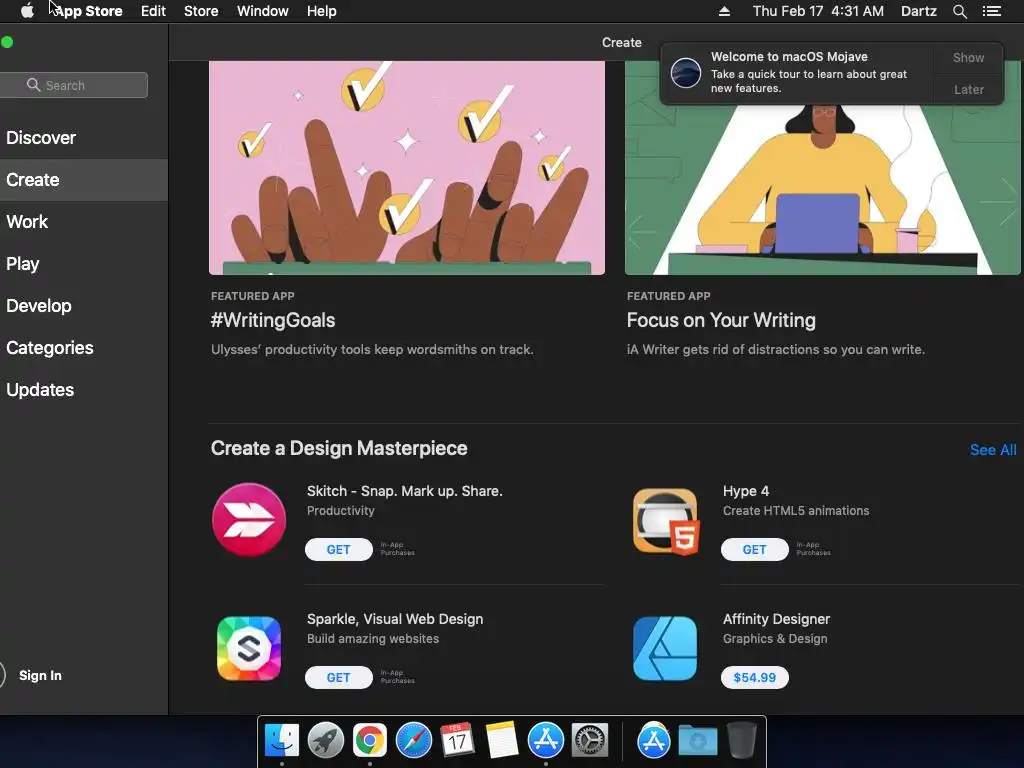The image size is (1024, 768).
Task: Open the Focus on Your Writing banner image
Action: point(822,168)
